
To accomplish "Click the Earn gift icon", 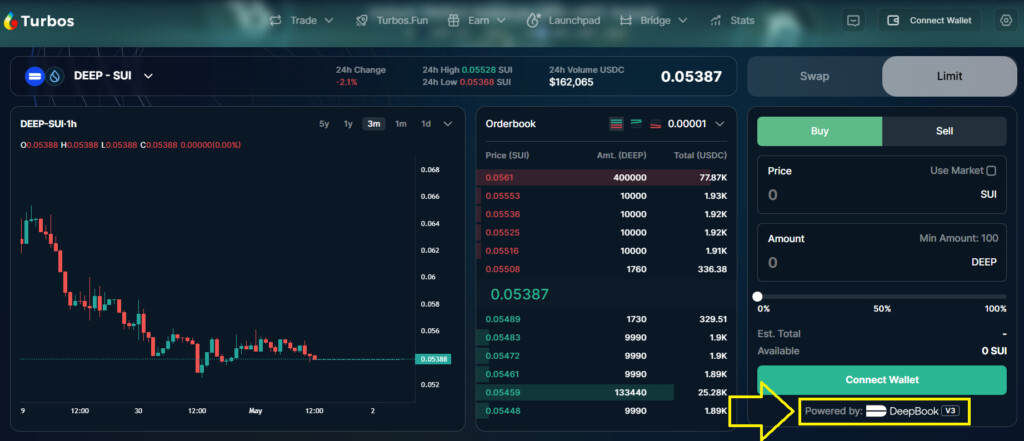I will (x=454, y=20).
